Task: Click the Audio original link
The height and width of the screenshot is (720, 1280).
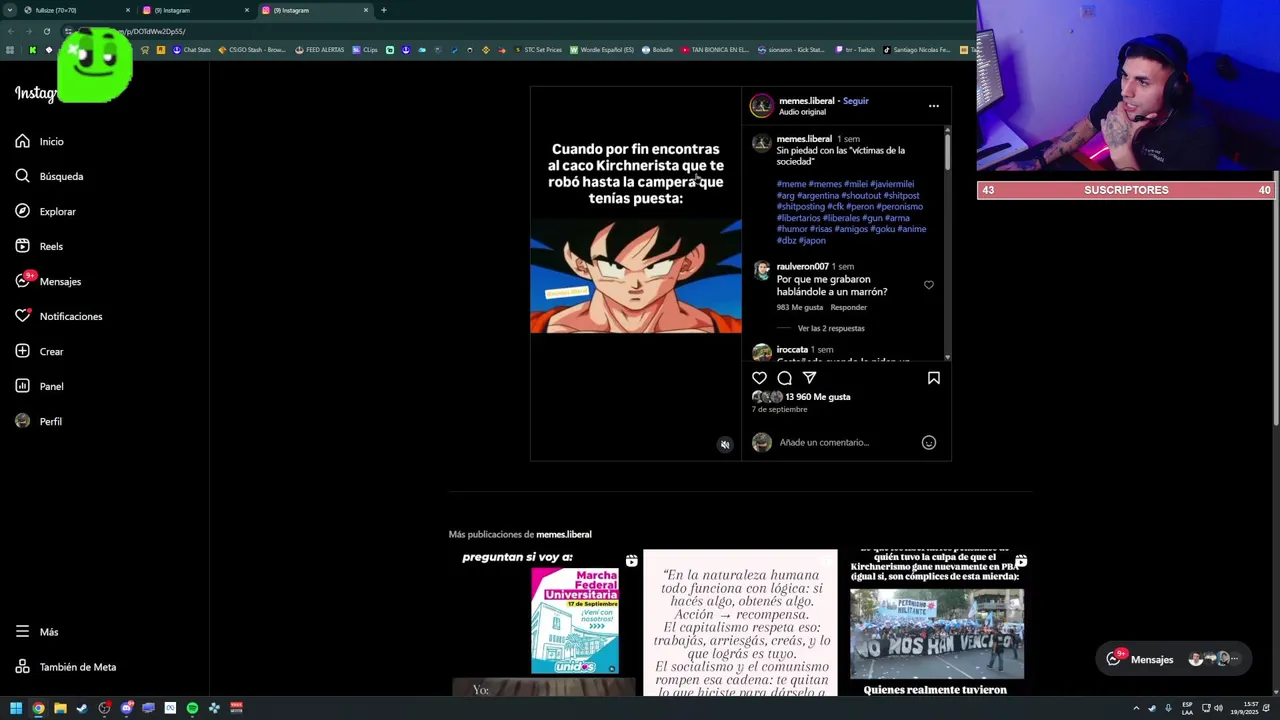Action: tap(802, 112)
